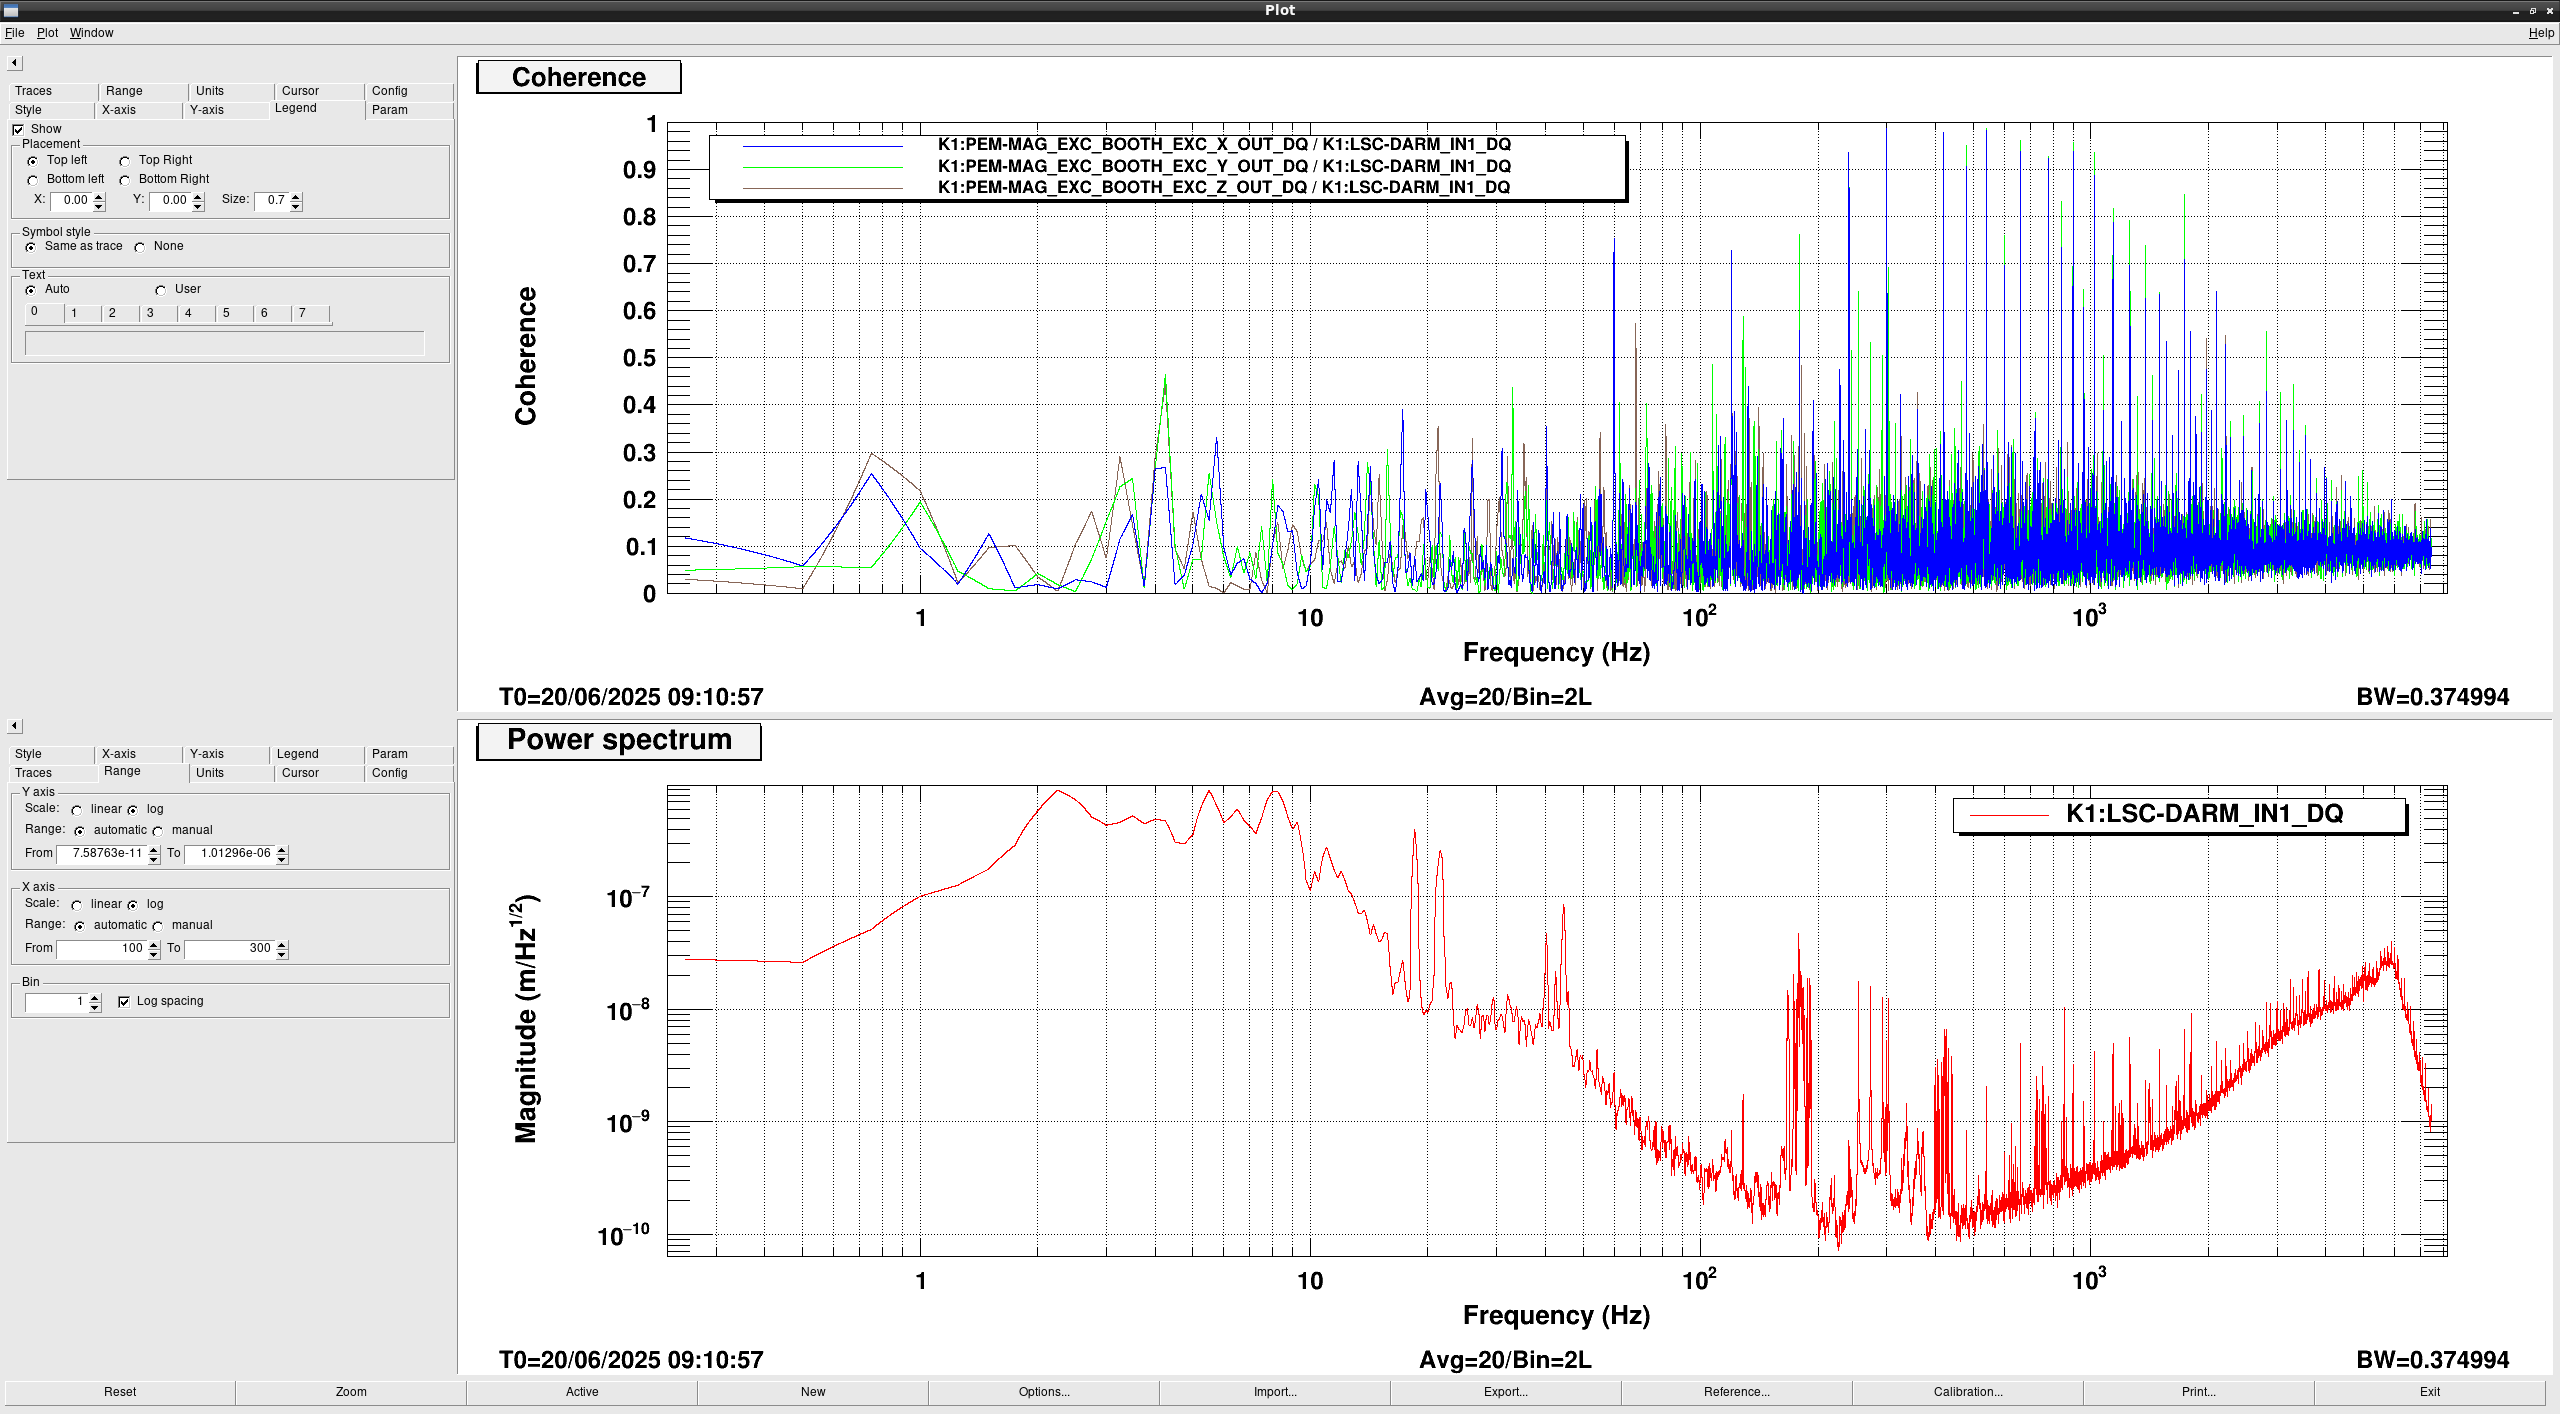
Task: Select legend text trace tab 3
Action: tap(158, 314)
